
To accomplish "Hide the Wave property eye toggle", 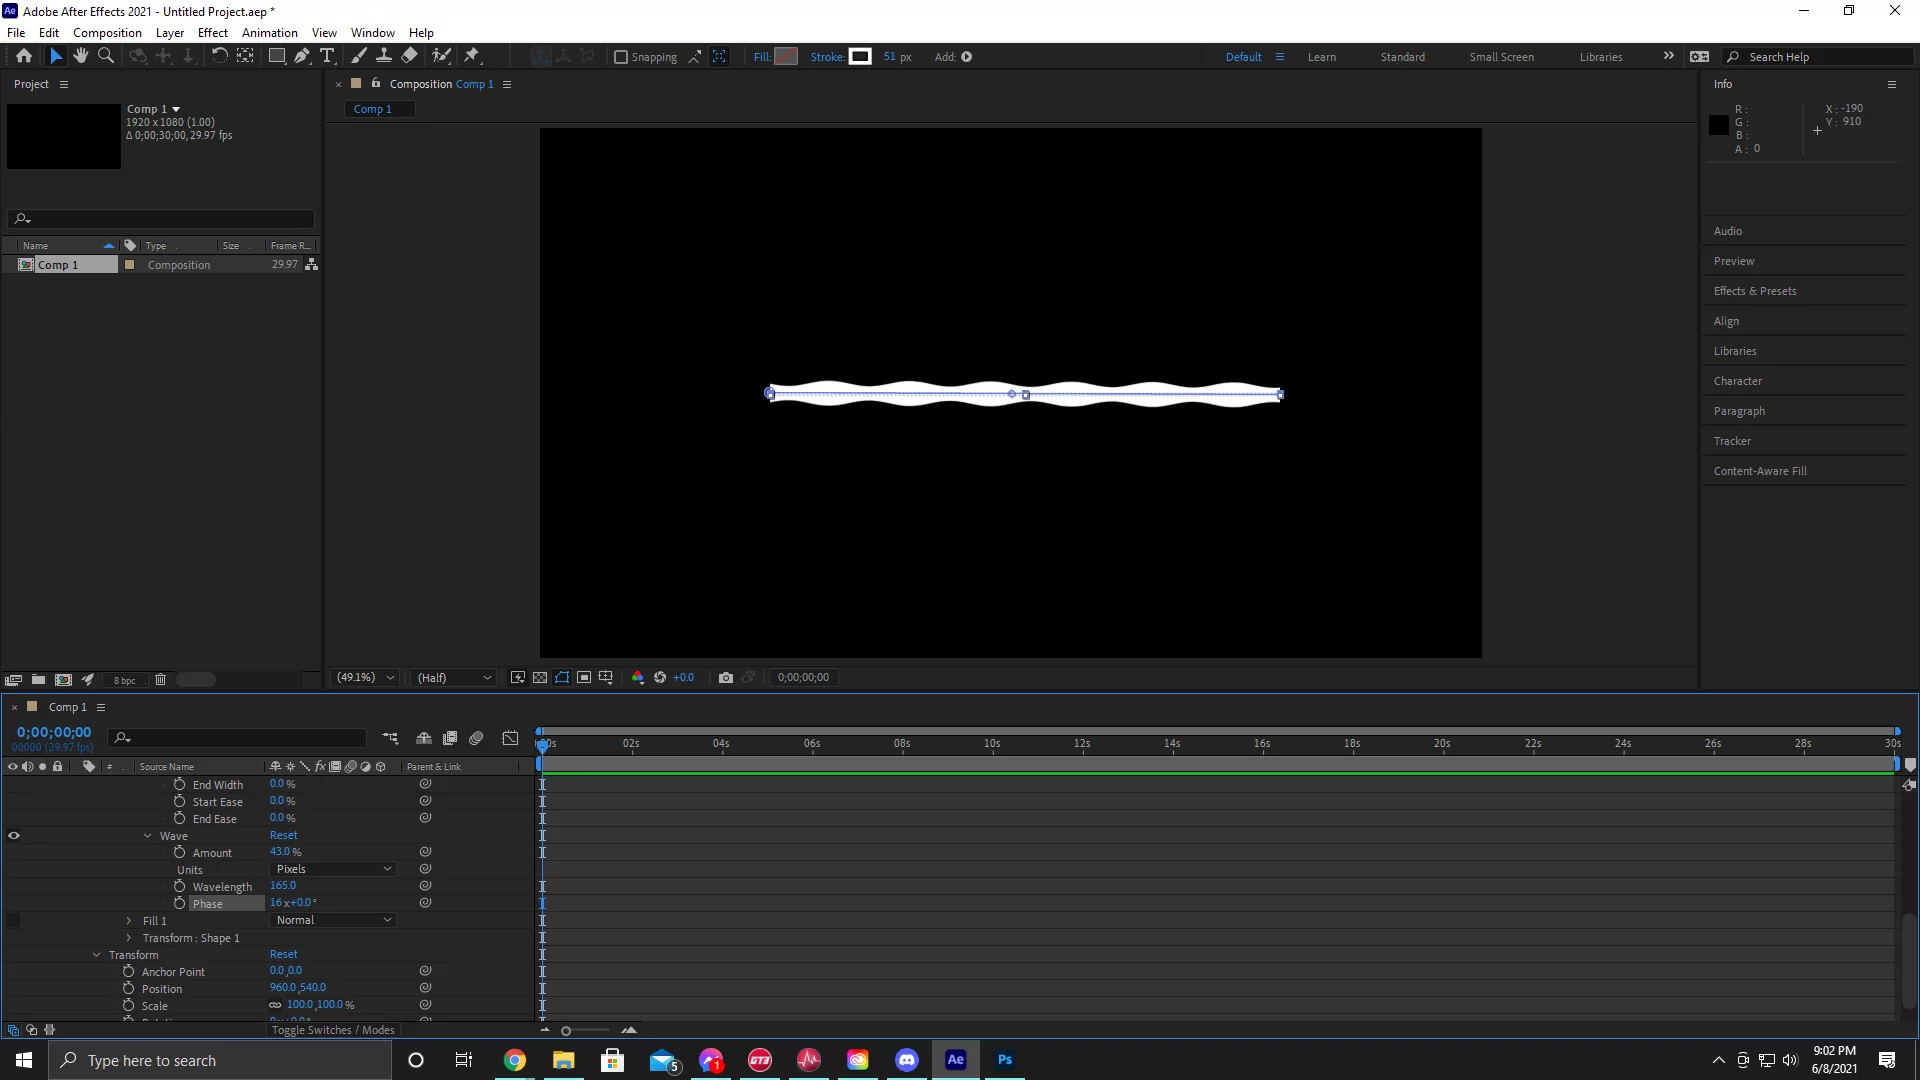I will tap(14, 836).
